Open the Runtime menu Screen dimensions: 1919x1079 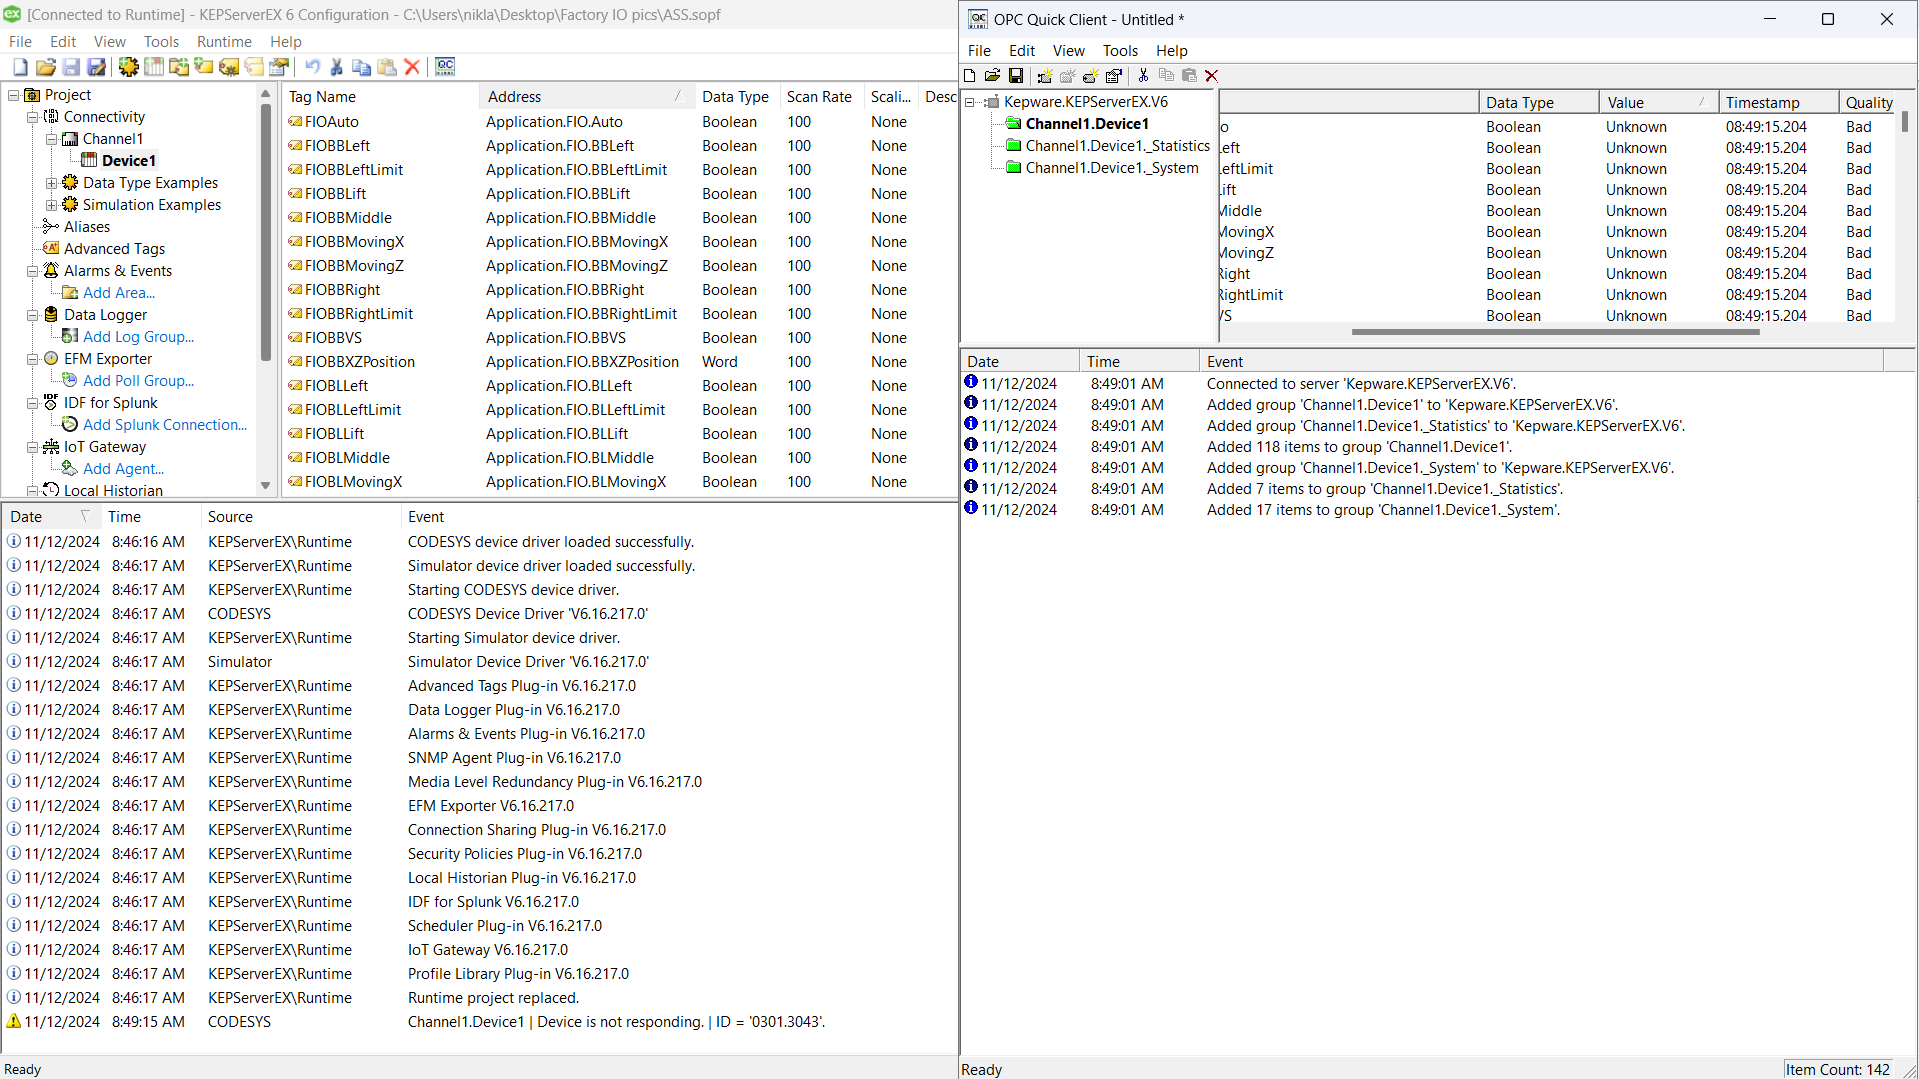coord(224,42)
